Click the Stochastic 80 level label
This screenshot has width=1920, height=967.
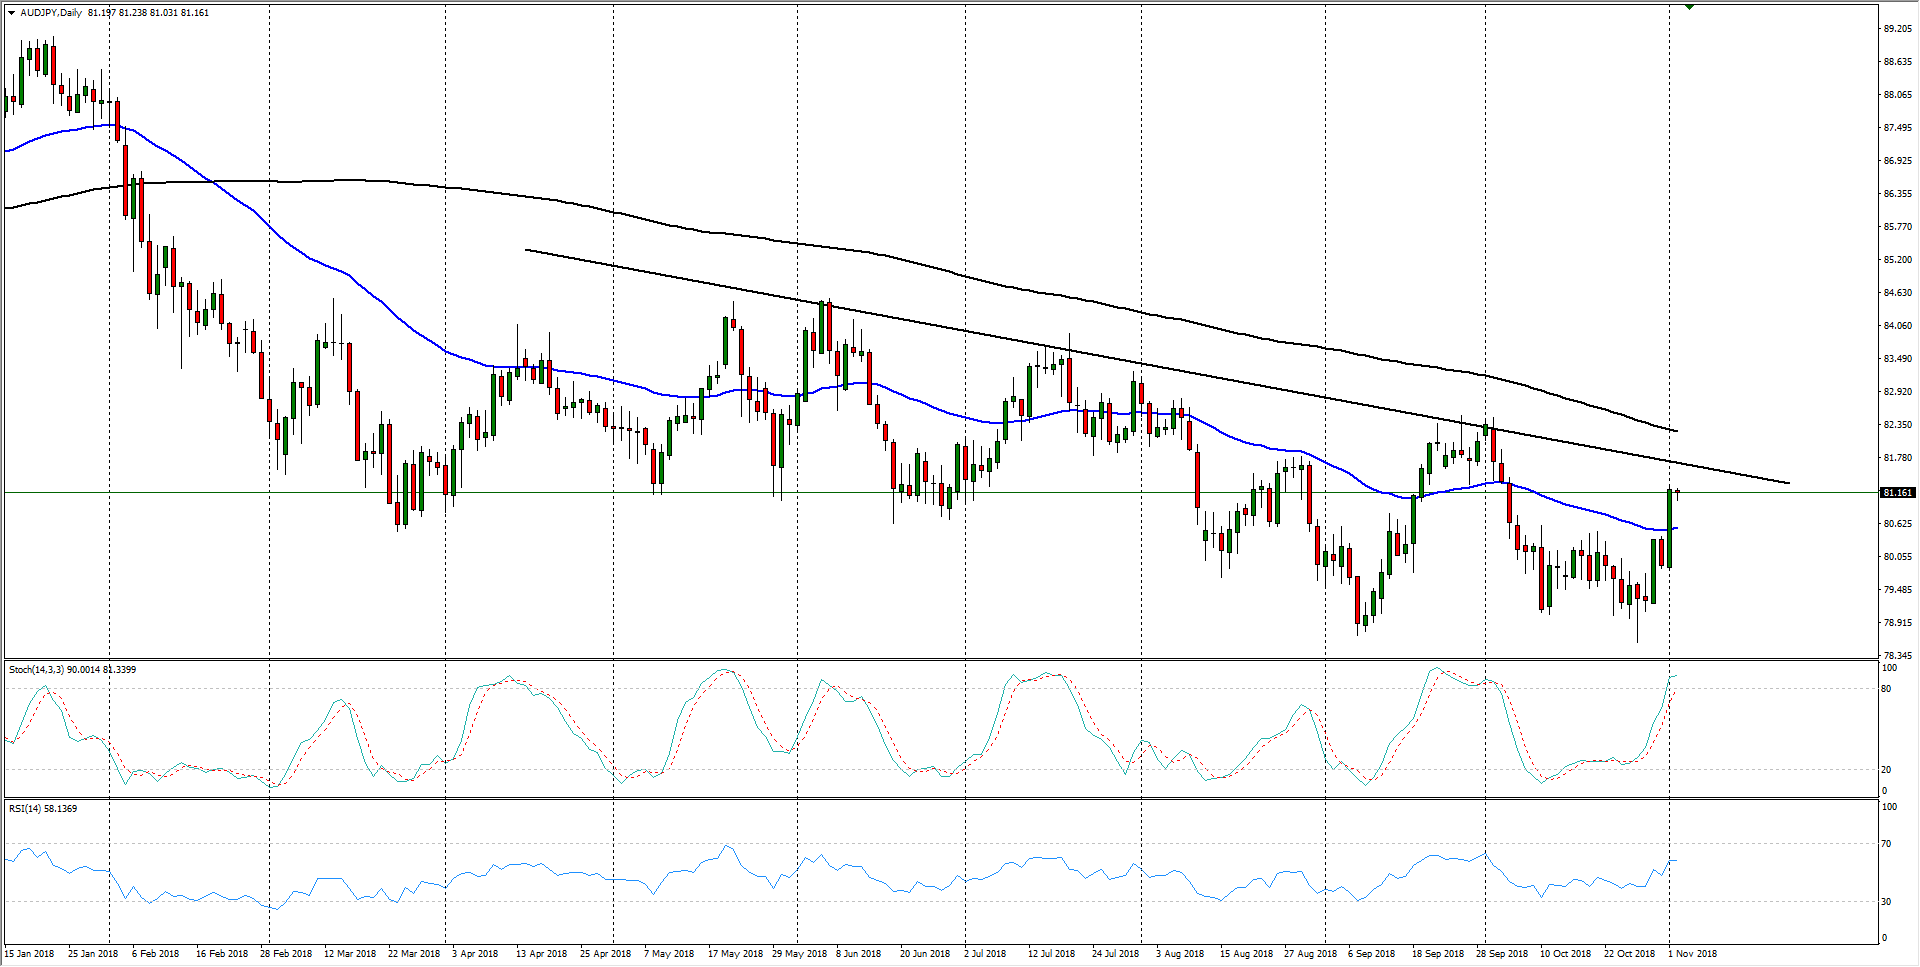pos(1886,689)
